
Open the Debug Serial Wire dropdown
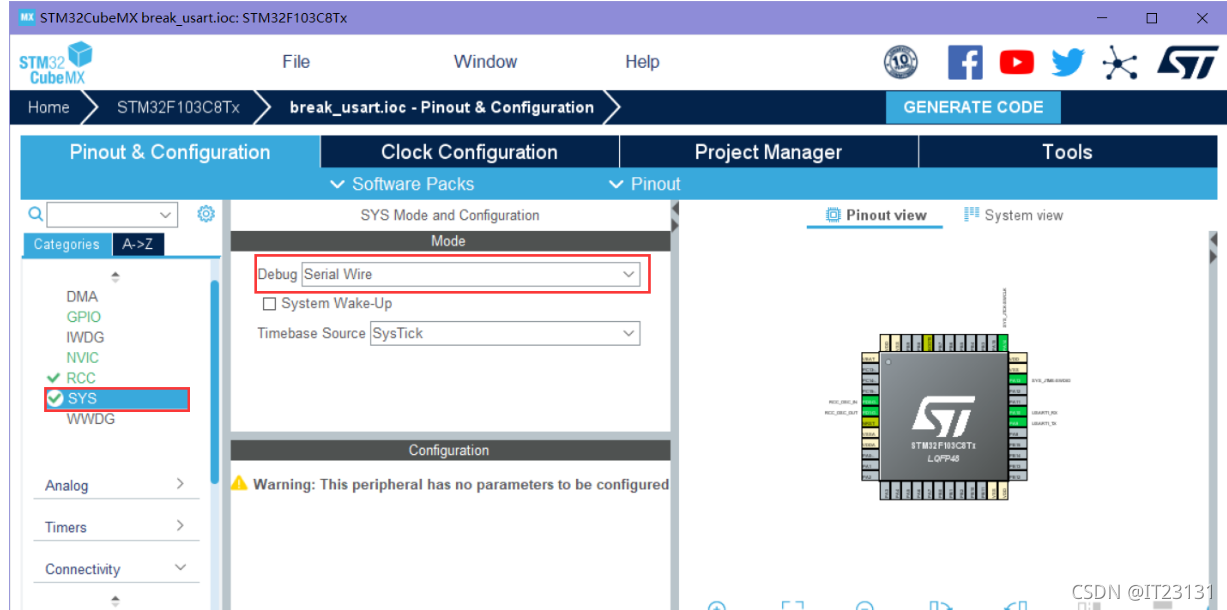point(471,274)
